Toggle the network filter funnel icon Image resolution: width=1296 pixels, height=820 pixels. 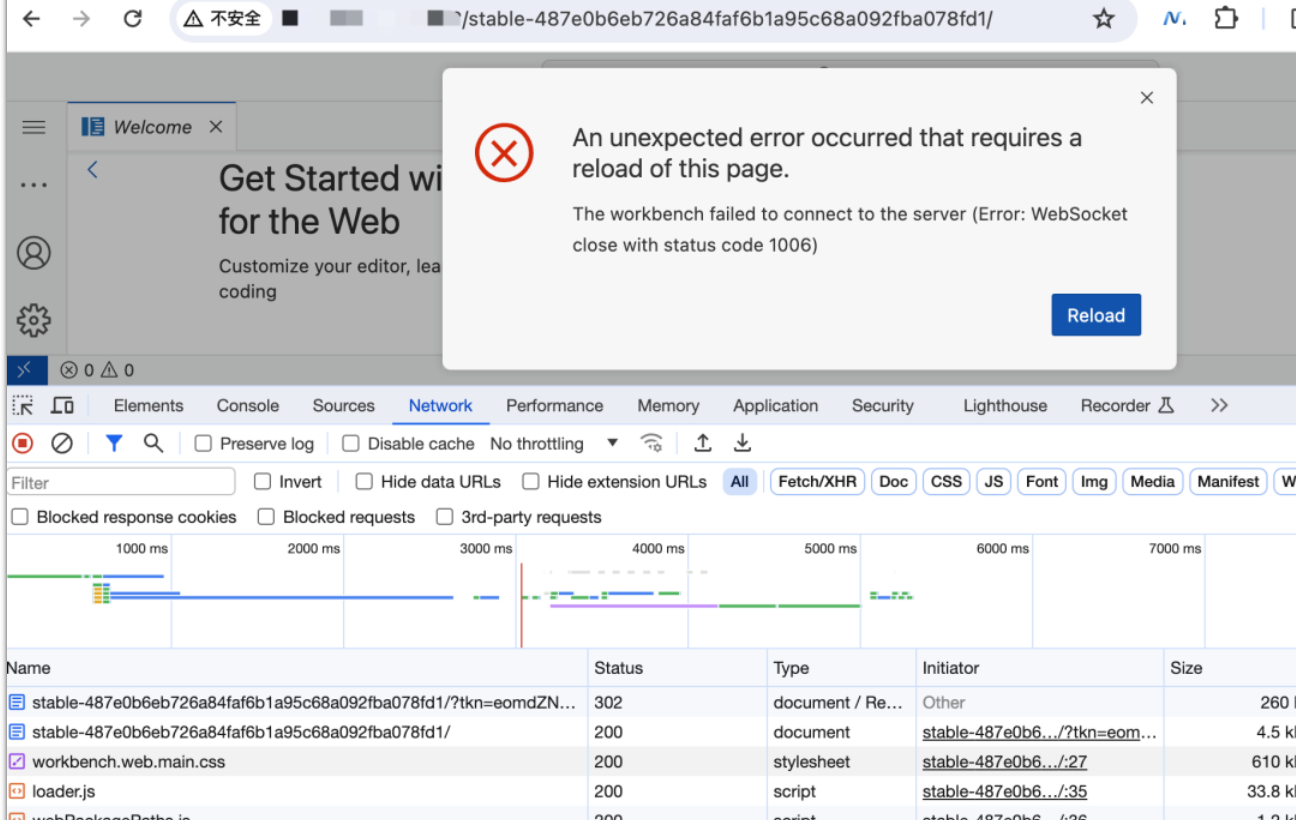coord(114,443)
